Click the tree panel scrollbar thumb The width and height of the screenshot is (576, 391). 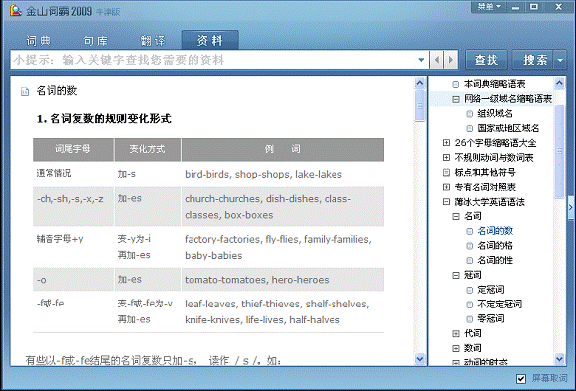(559, 151)
